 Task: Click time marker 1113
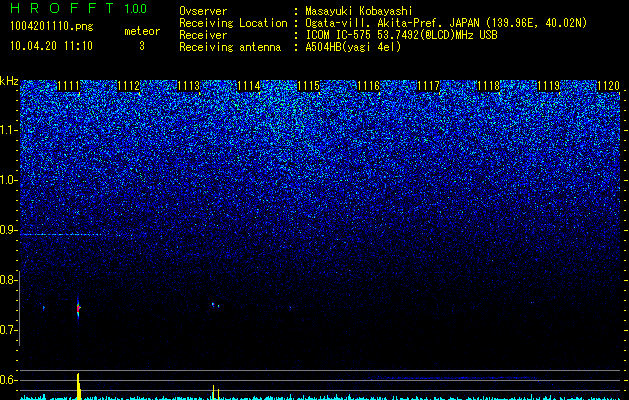(x=189, y=86)
